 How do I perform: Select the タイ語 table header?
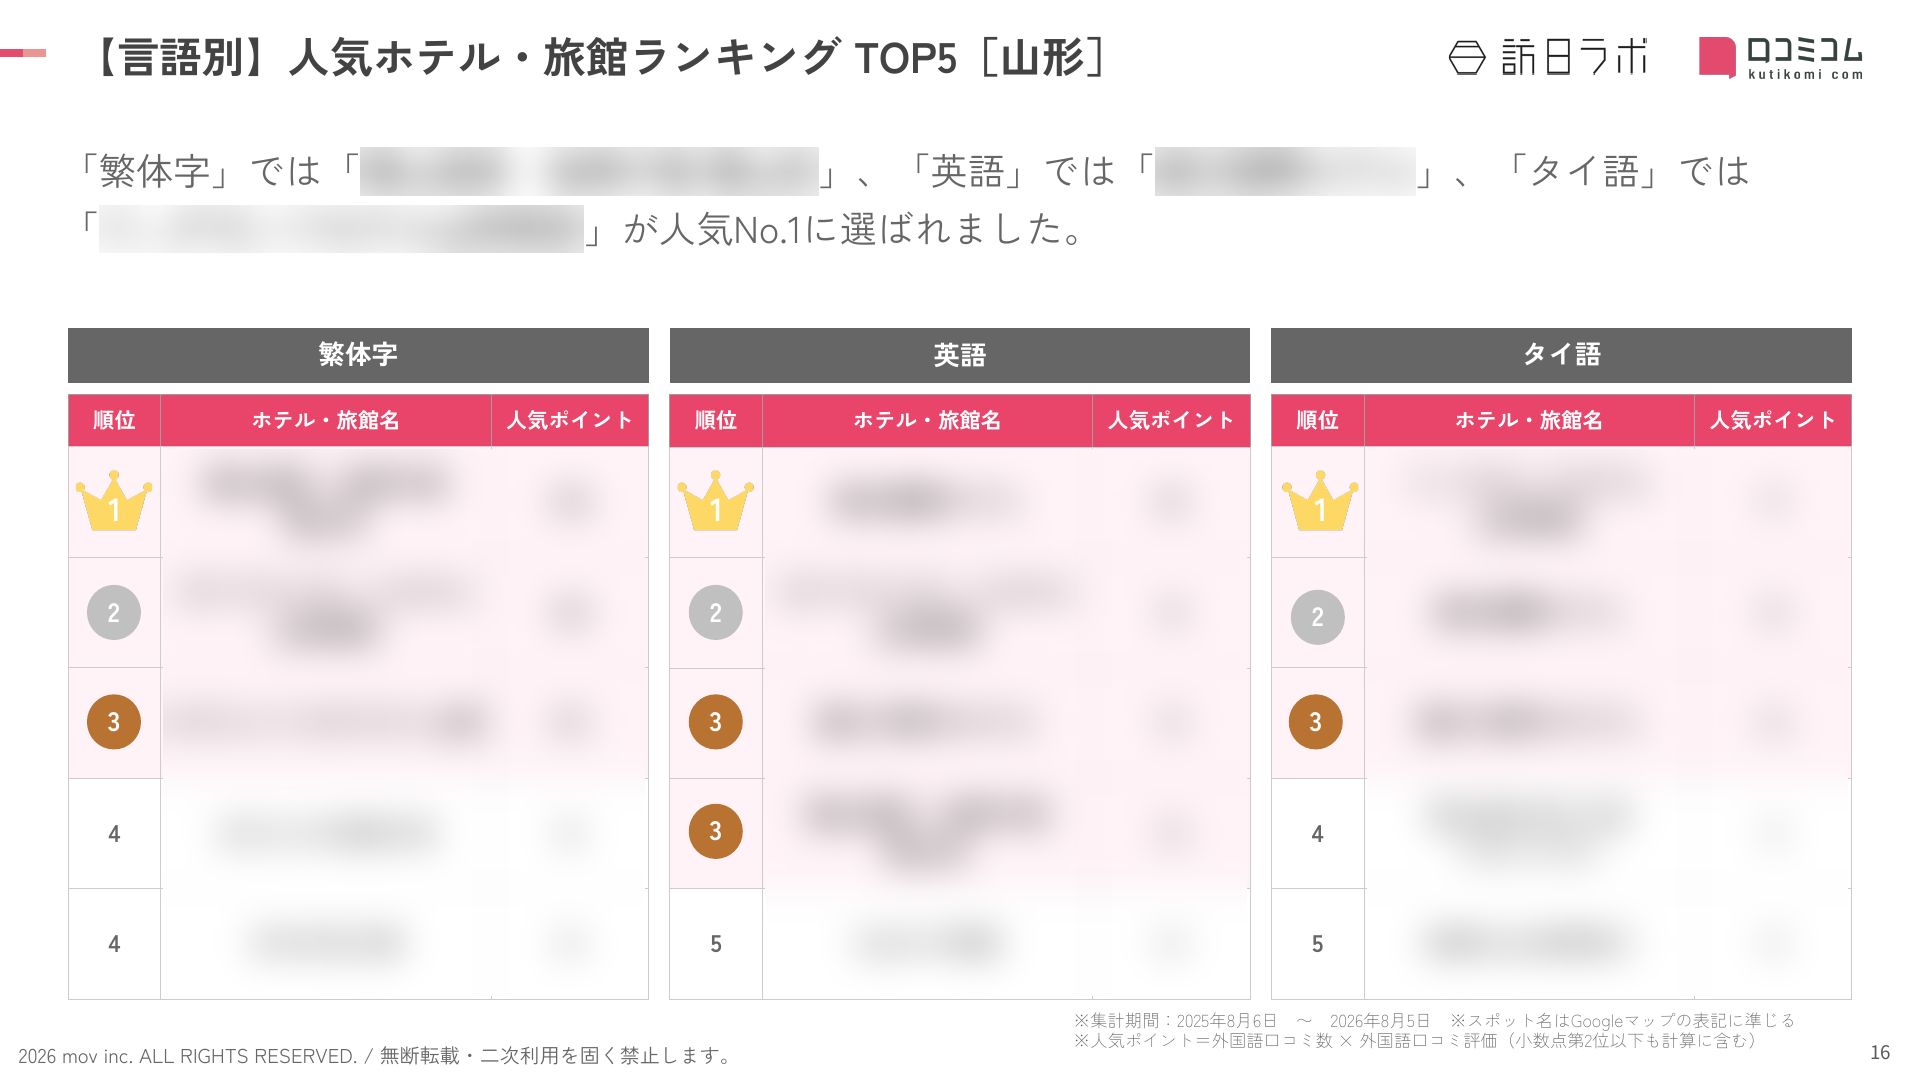(x=1561, y=355)
